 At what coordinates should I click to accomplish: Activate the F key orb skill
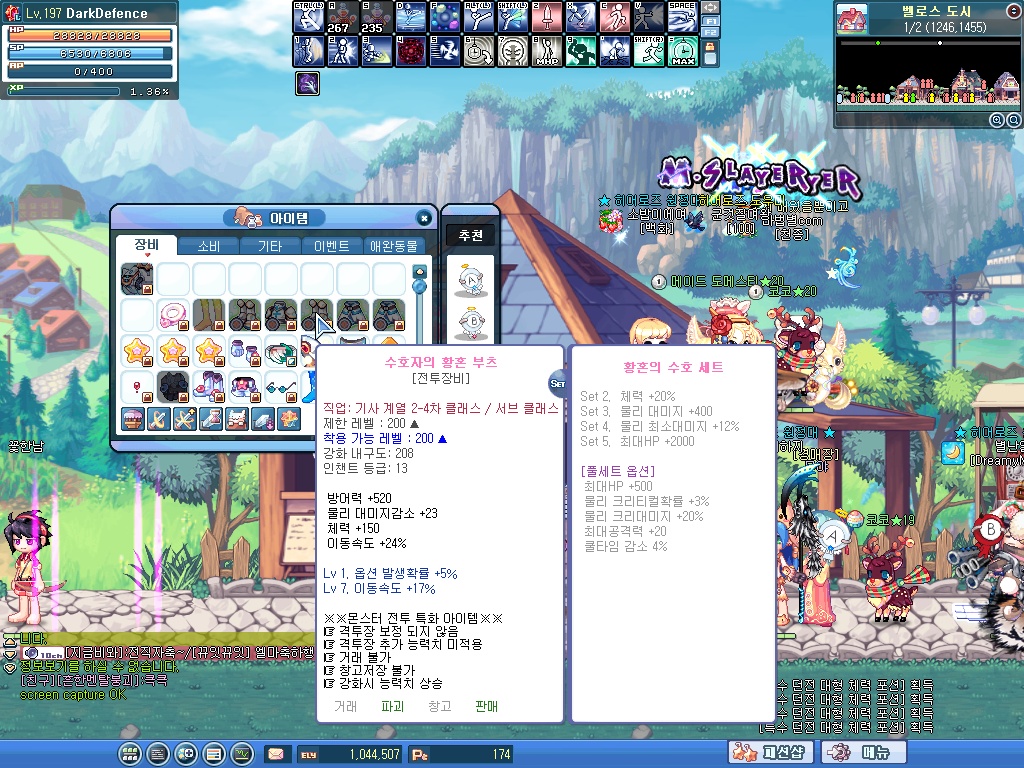tap(445, 17)
